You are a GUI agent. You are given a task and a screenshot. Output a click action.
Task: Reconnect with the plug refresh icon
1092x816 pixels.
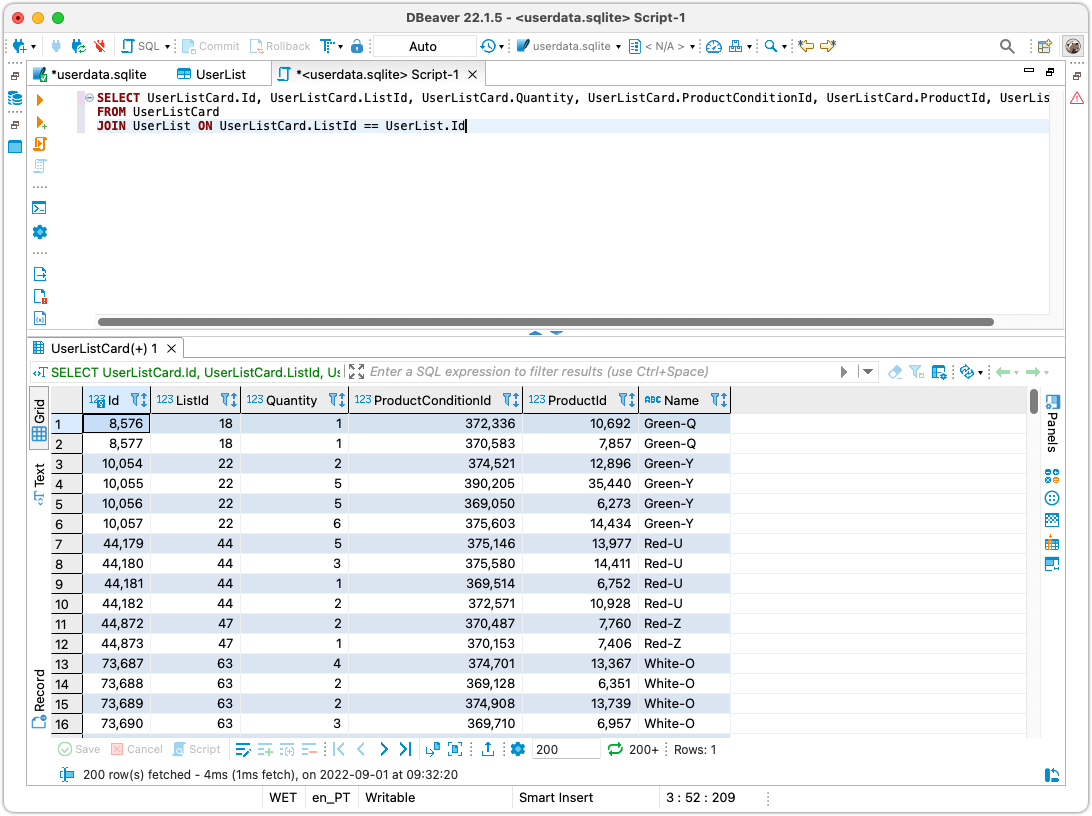click(x=79, y=47)
